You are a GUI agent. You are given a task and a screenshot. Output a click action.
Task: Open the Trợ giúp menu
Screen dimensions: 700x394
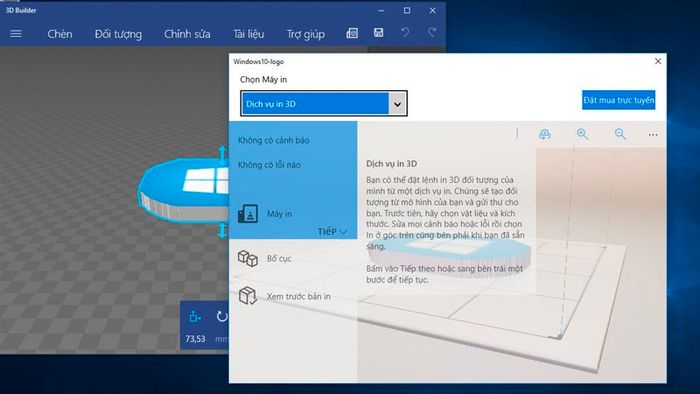coord(306,34)
